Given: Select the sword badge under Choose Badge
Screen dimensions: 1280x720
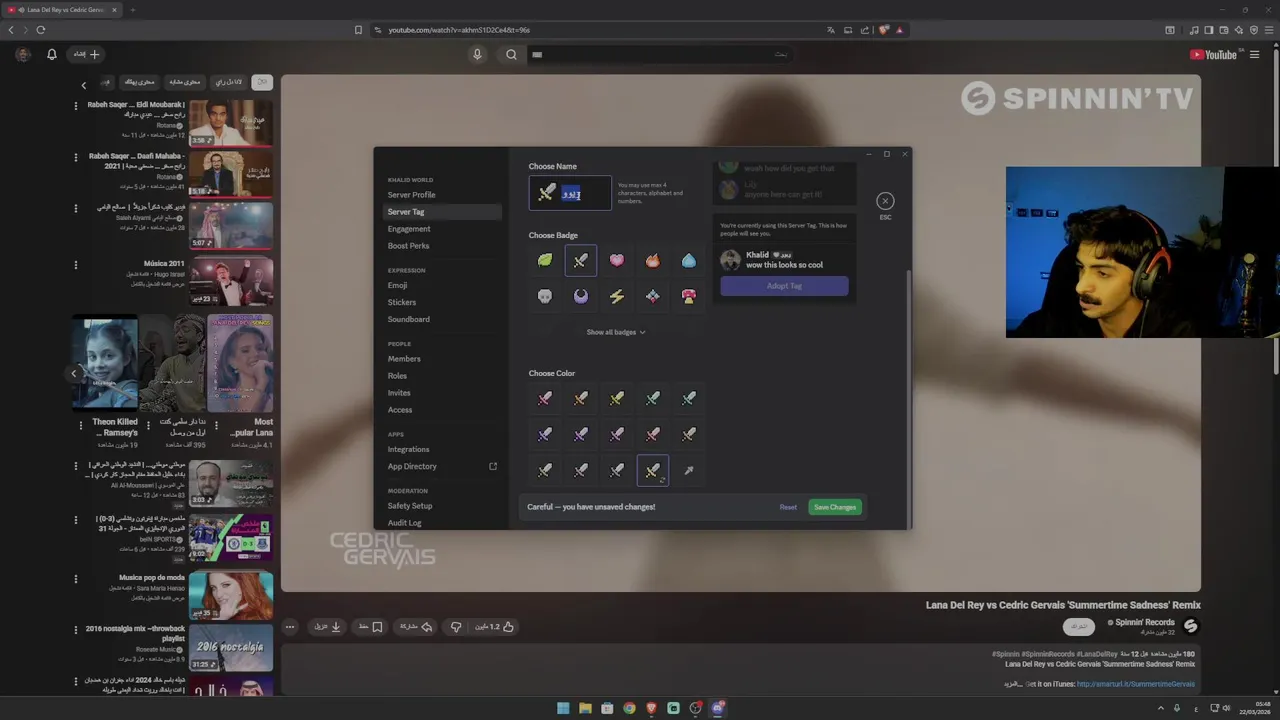Looking at the screenshot, I should (581, 260).
